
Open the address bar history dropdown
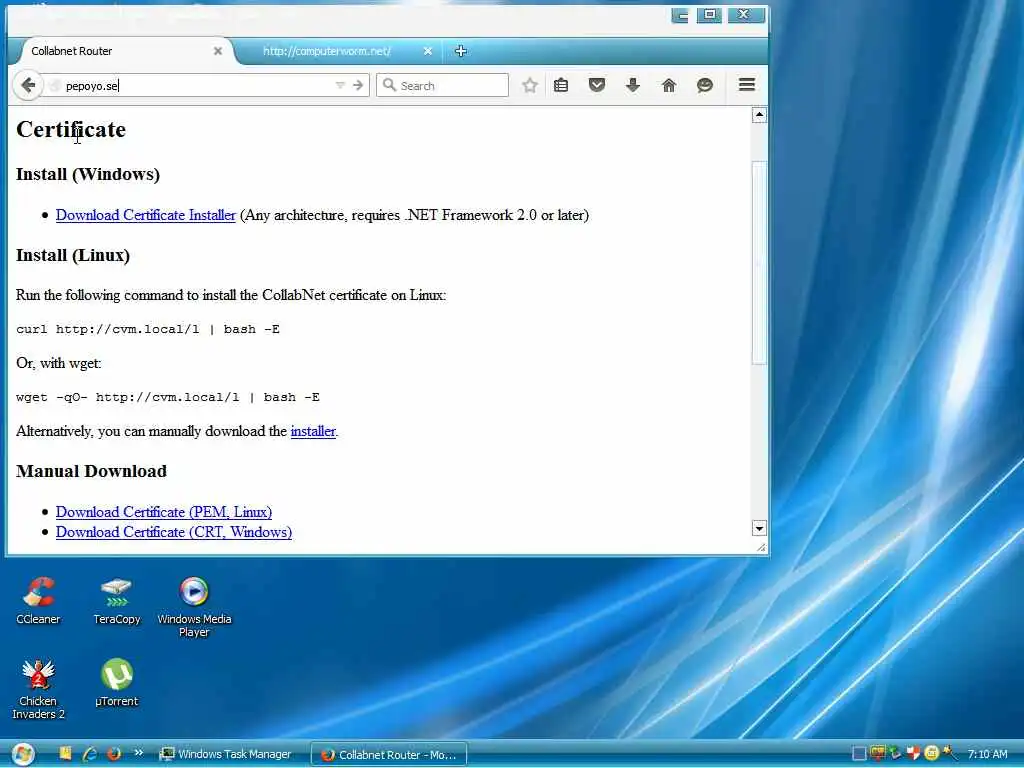tap(340, 85)
